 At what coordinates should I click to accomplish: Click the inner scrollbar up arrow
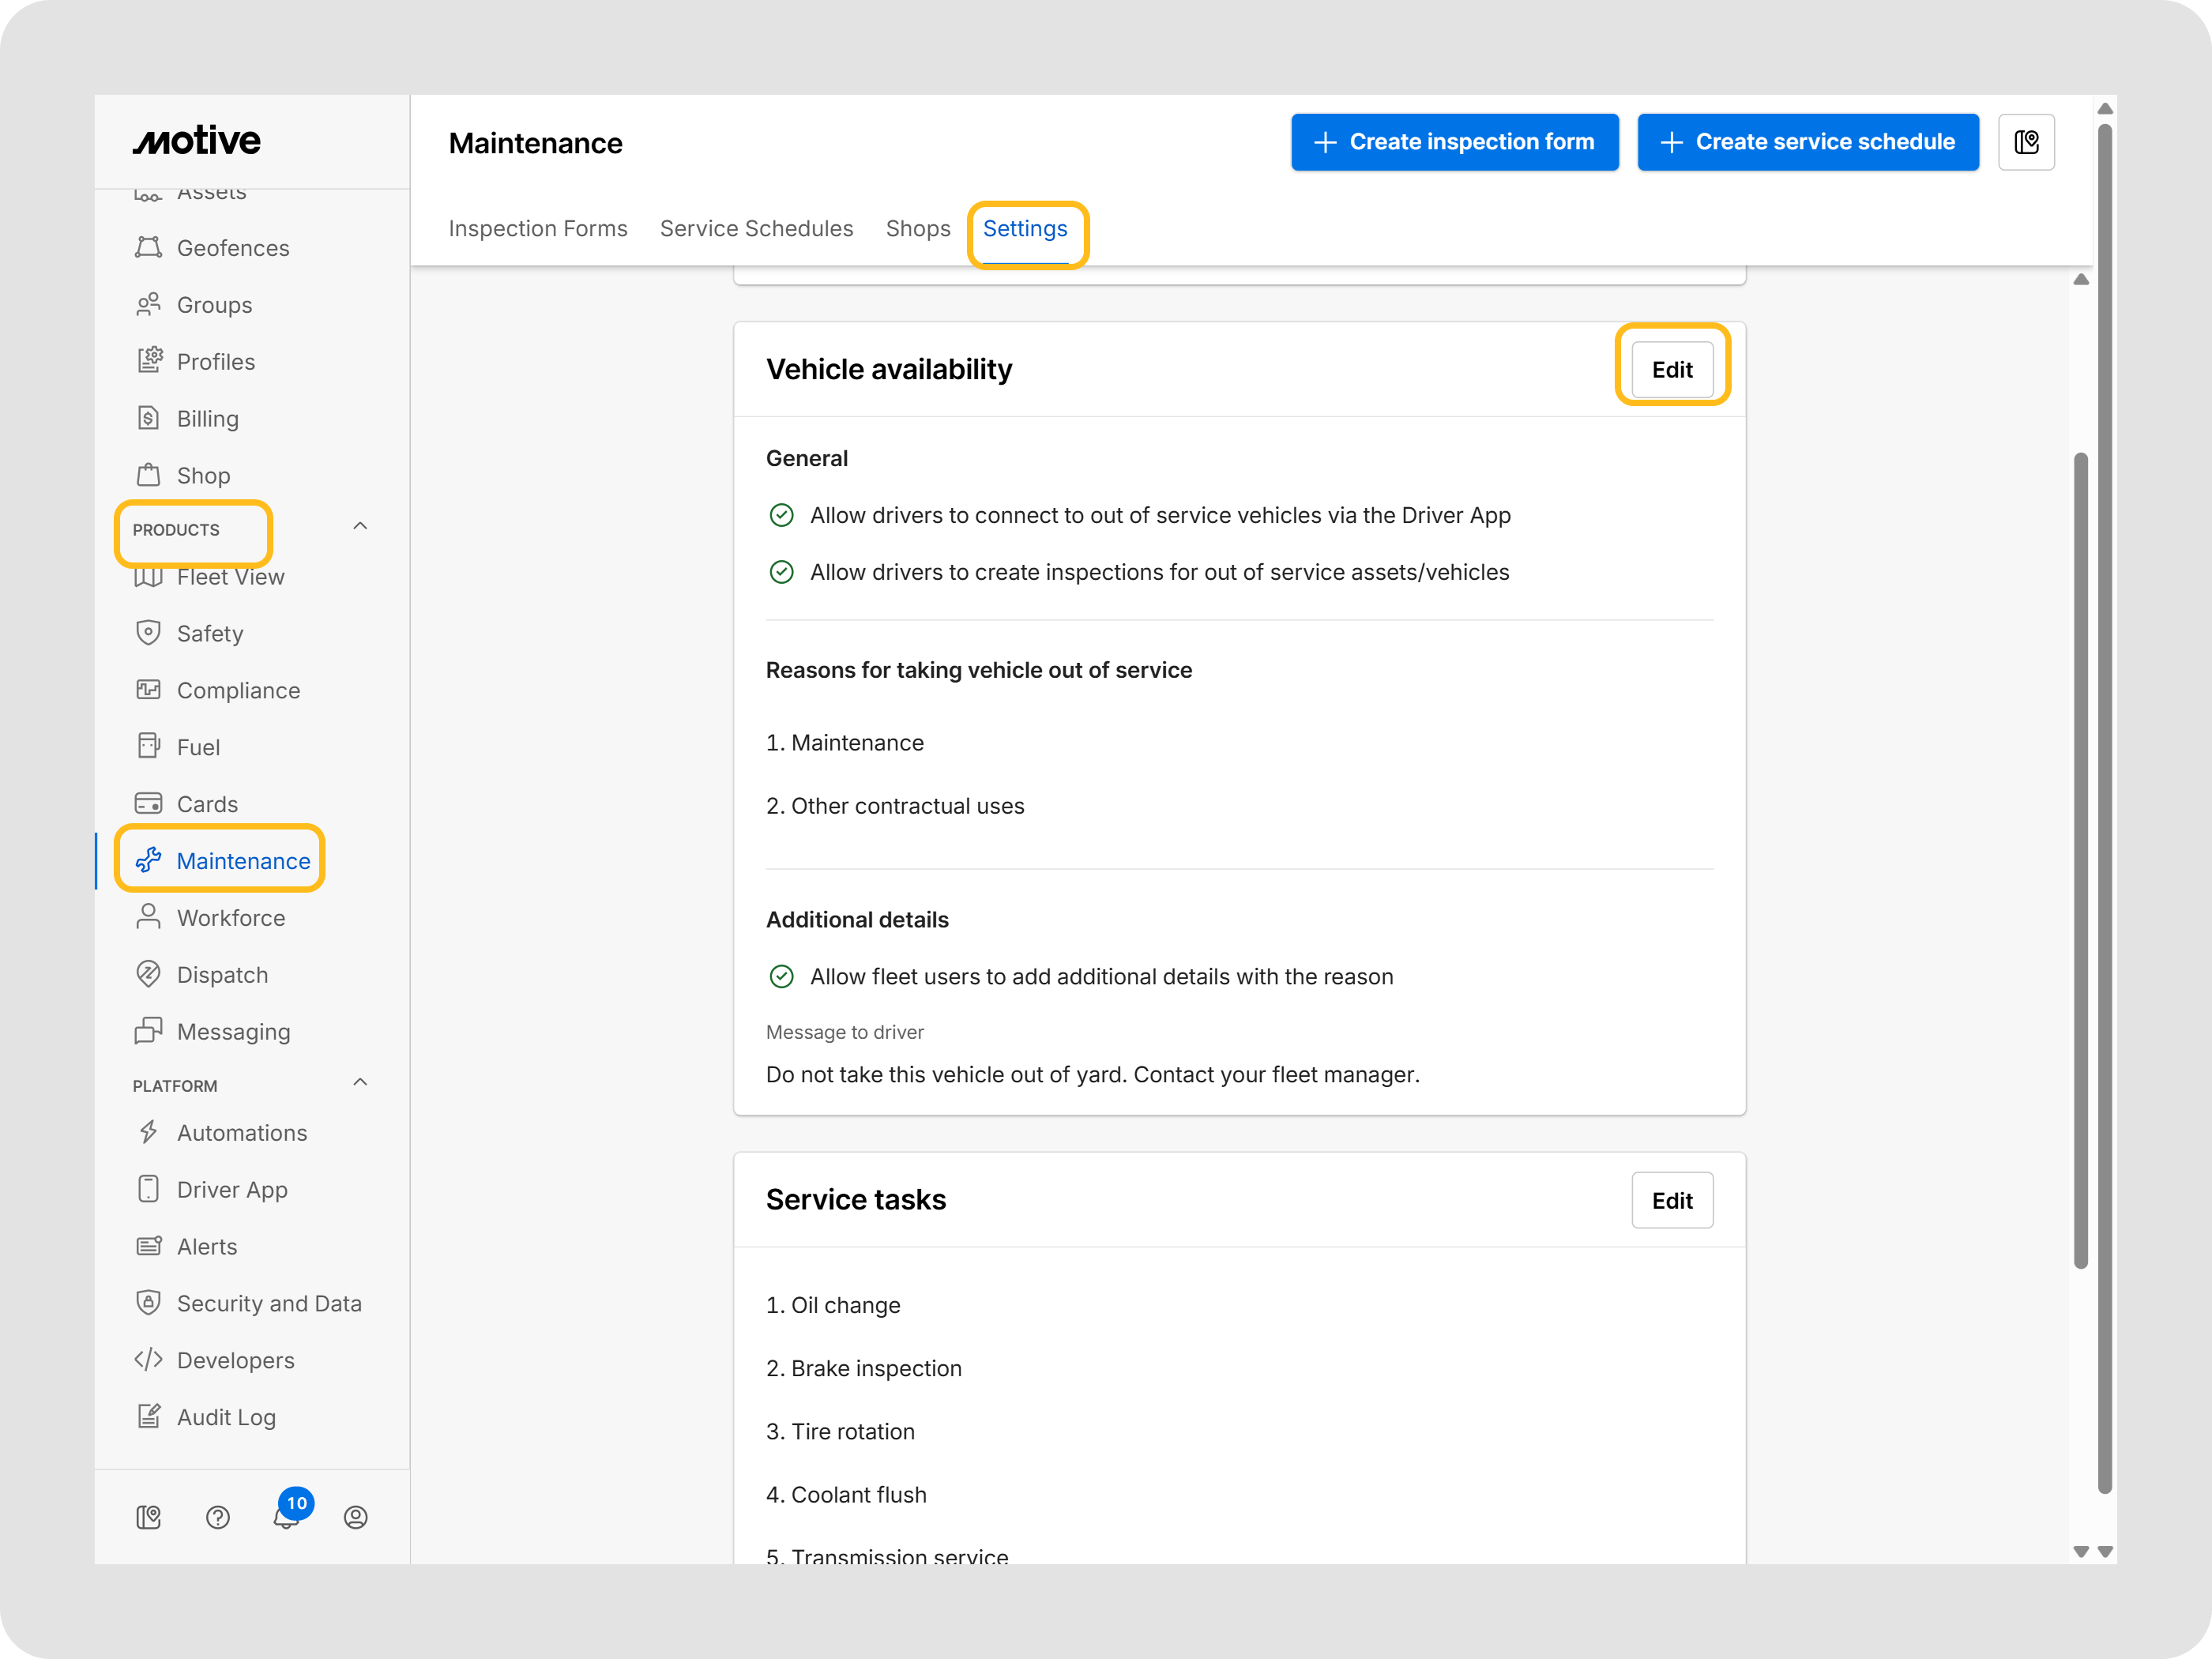coord(2081,280)
